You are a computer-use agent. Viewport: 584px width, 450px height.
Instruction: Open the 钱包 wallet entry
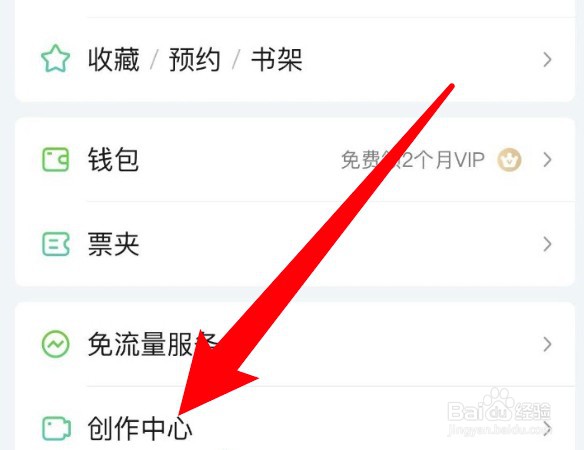click(295, 160)
